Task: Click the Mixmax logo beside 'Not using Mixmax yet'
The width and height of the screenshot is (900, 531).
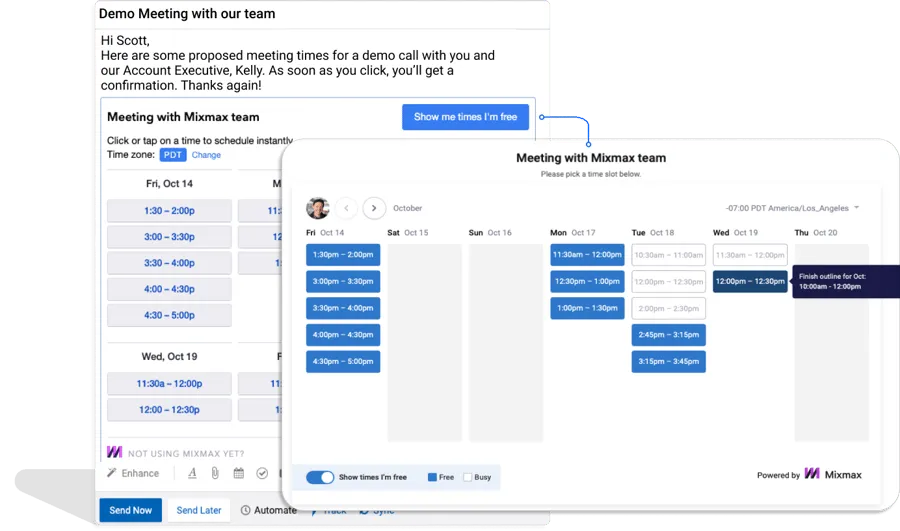Action: point(114,452)
